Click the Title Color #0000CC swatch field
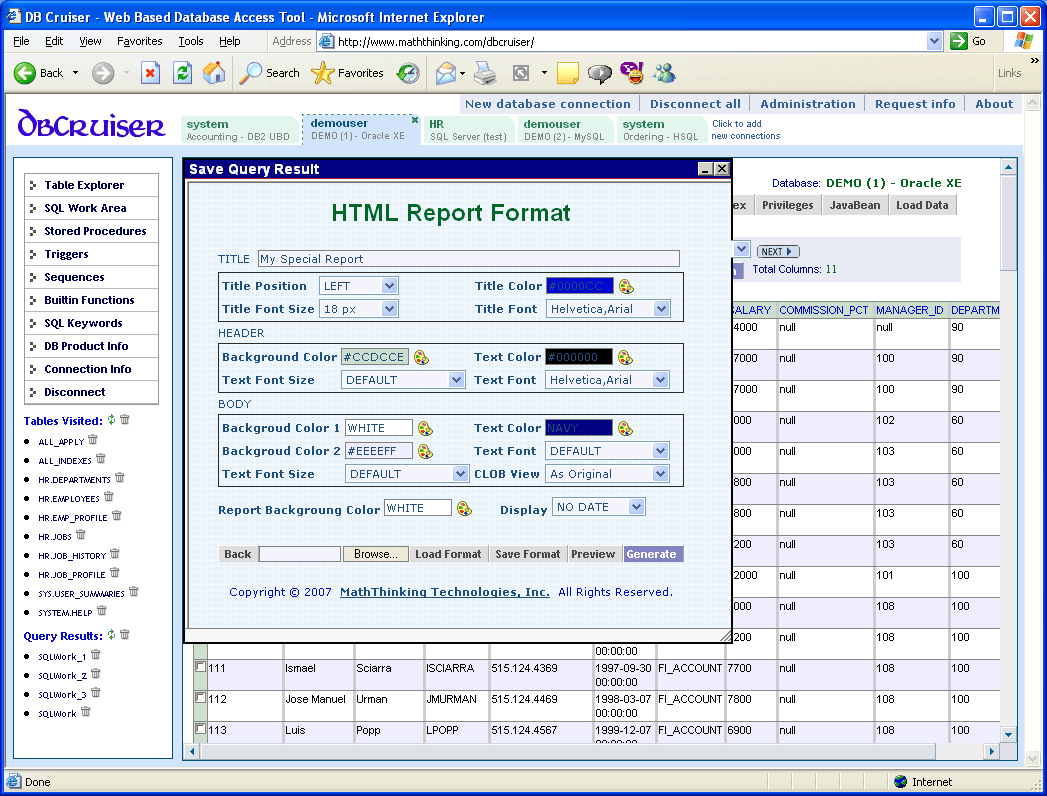Viewport: 1047px width, 796px height. point(579,286)
